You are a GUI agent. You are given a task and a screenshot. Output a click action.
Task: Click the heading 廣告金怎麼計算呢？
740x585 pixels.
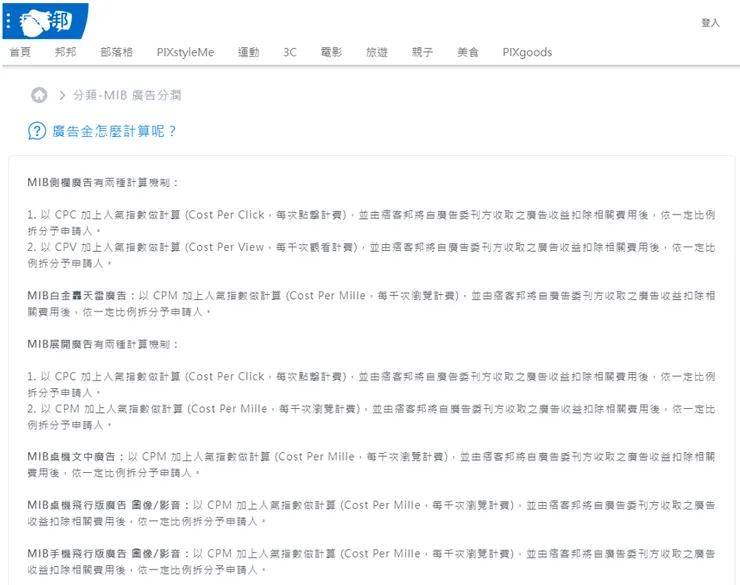[114, 131]
